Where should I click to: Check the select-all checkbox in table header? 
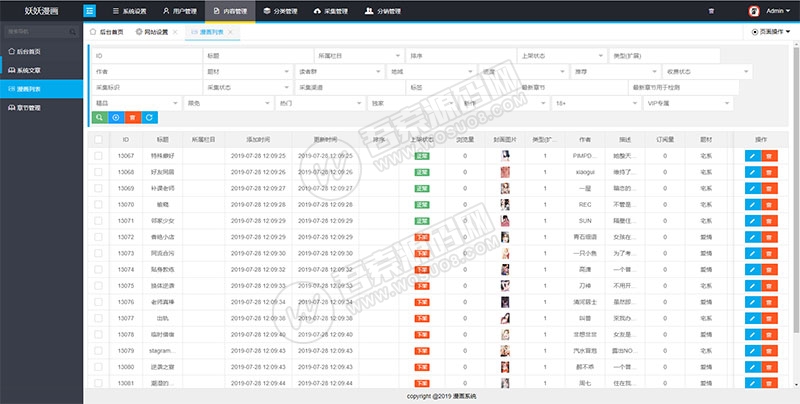click(x=98, y=140)
